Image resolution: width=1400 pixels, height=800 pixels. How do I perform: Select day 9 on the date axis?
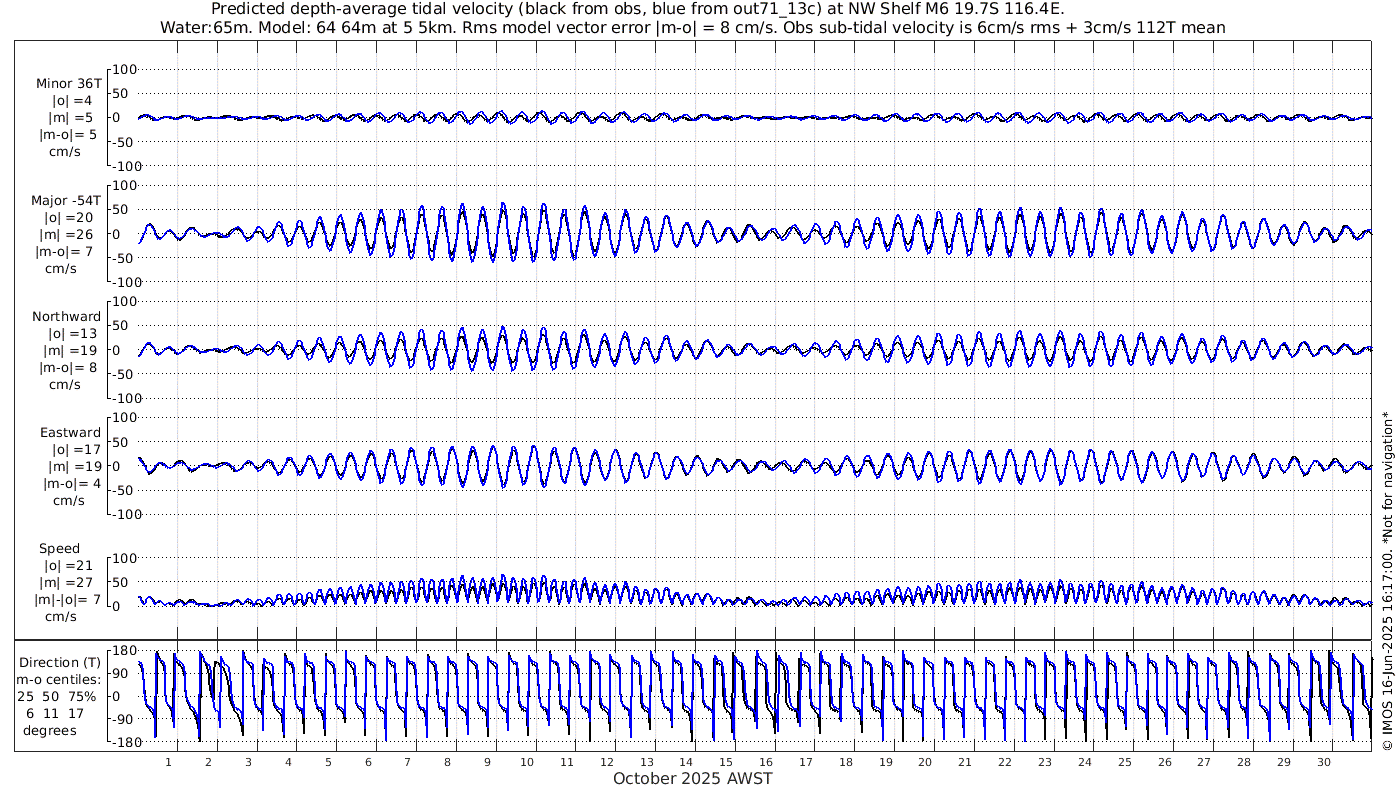[x=487, y=762]
